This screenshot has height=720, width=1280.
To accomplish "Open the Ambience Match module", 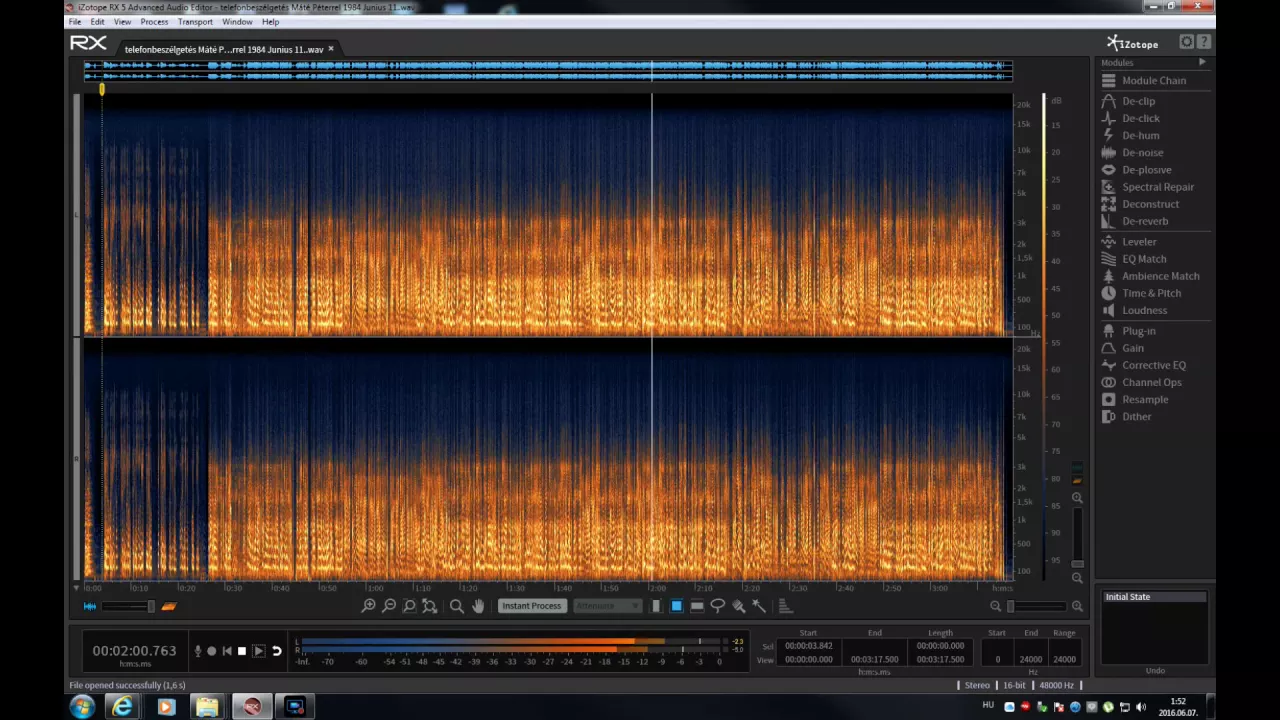I will click(x=1150, y=276).
